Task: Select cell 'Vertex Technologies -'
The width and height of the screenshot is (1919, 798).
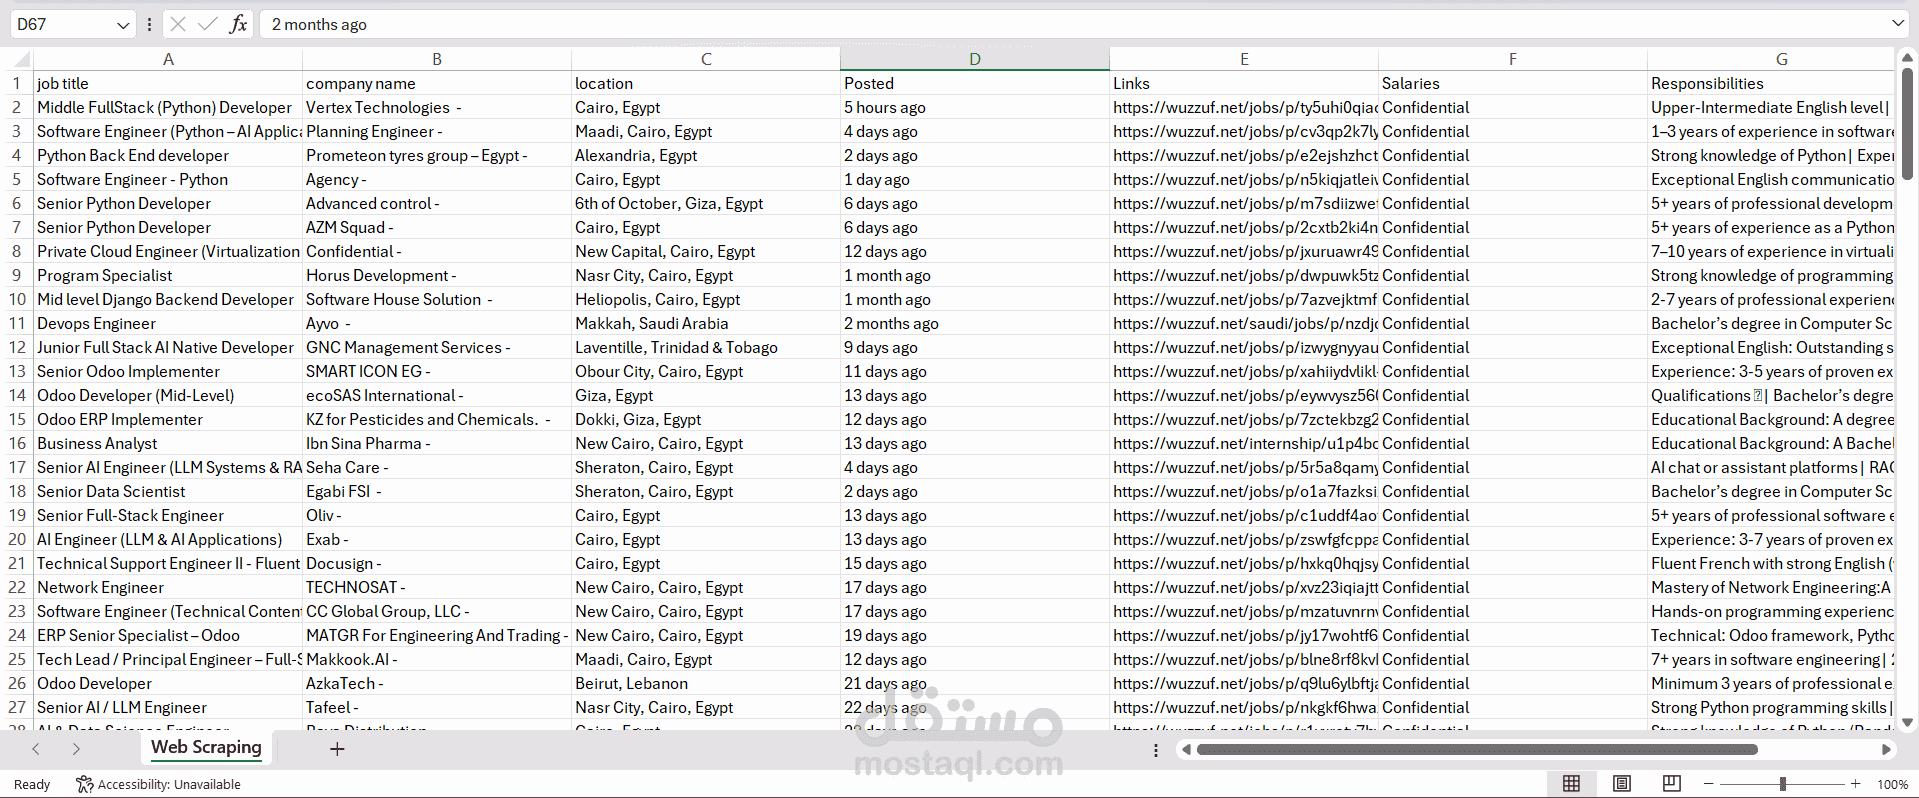Action: coord(437,107)
